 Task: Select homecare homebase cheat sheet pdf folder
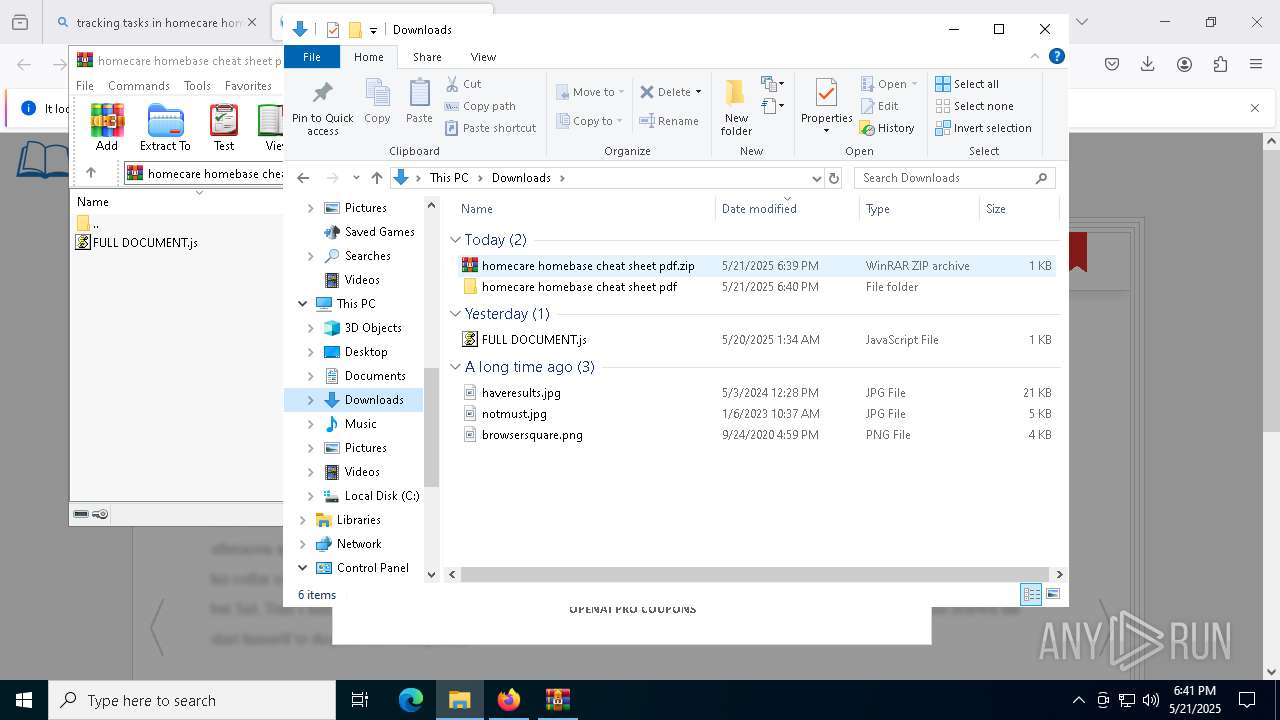[x=756, y=287]
